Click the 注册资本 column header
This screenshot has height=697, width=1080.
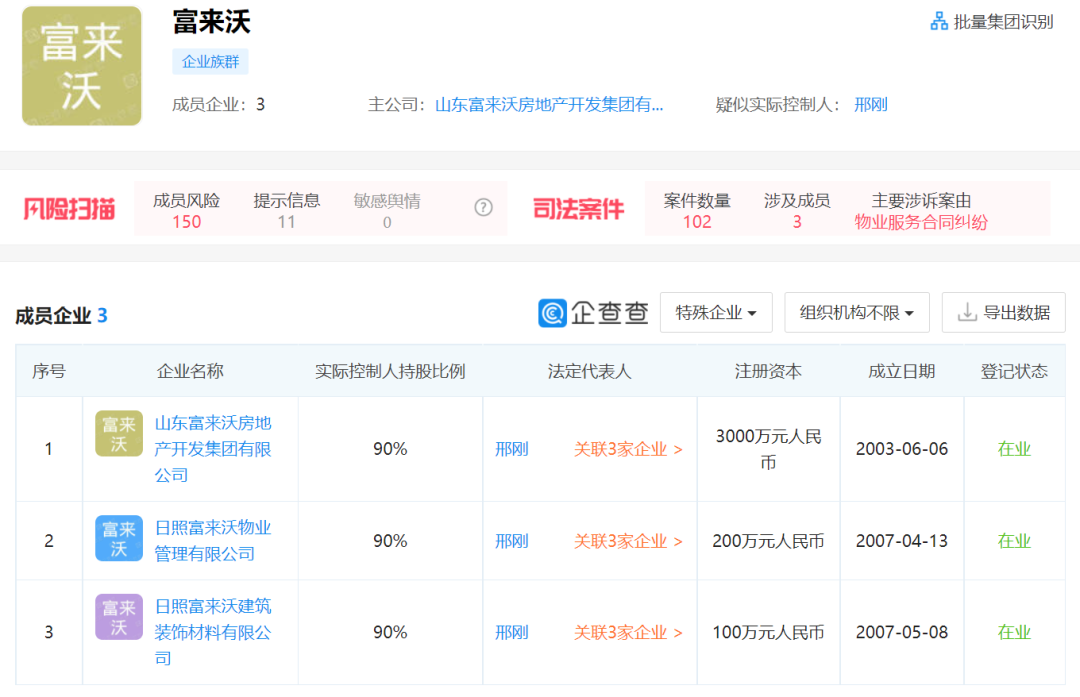(768, 371)
